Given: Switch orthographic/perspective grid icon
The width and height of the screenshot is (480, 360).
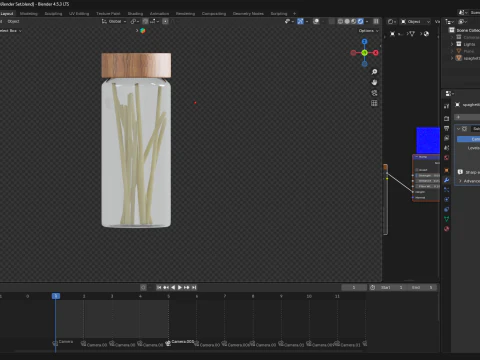Looking at the screenshot, I should click(x=374, y=103).
